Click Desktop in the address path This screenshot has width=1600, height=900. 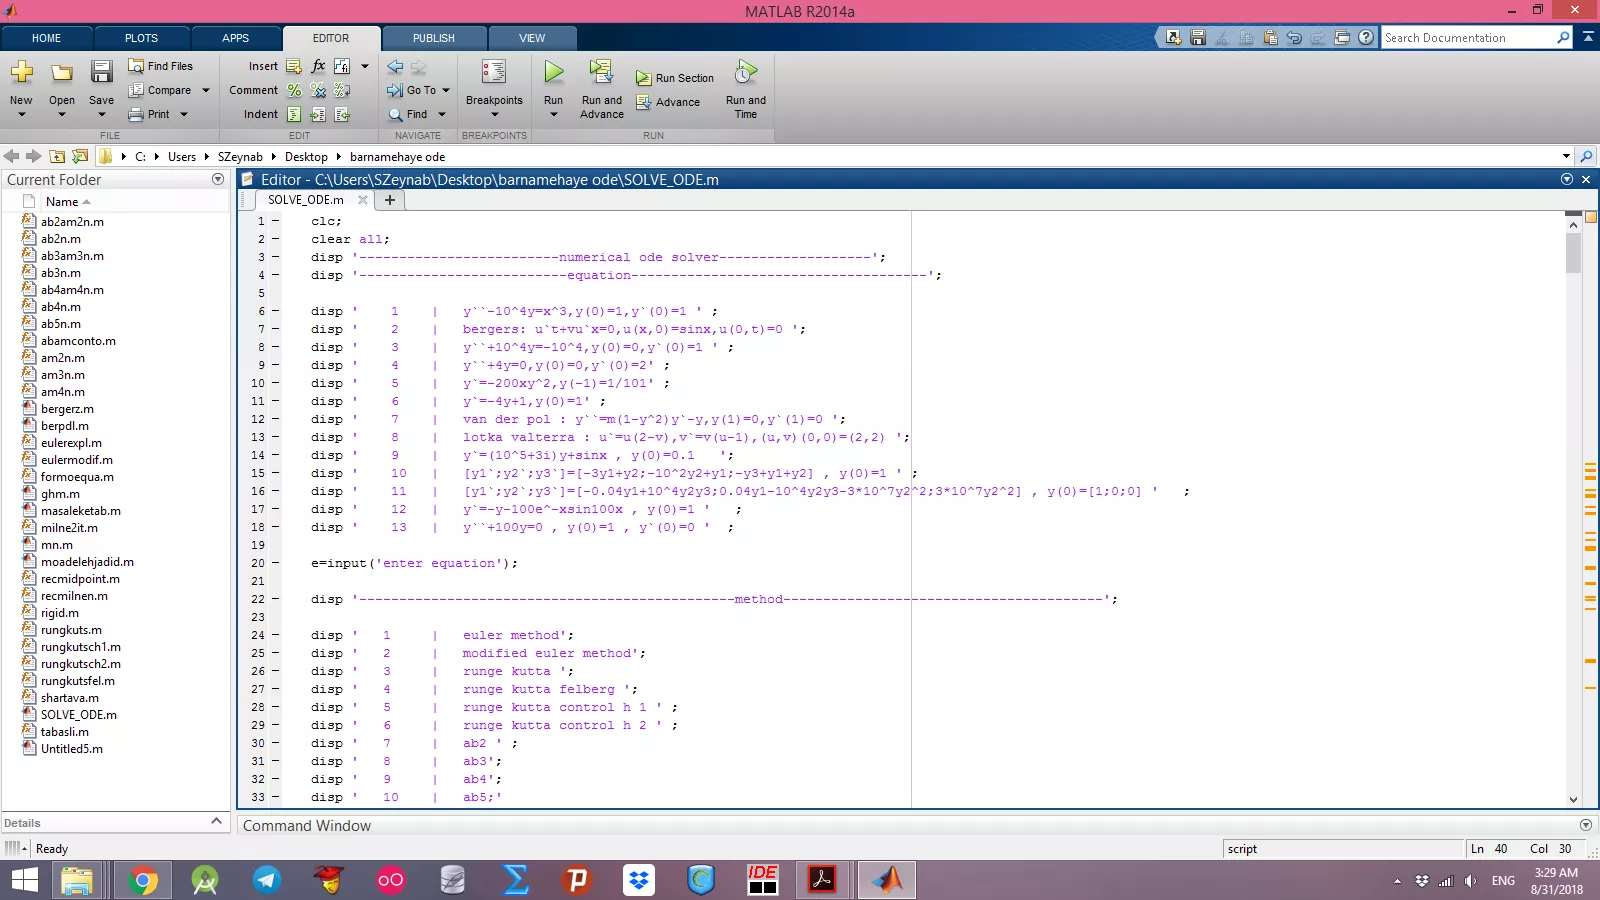coord(306,157)
